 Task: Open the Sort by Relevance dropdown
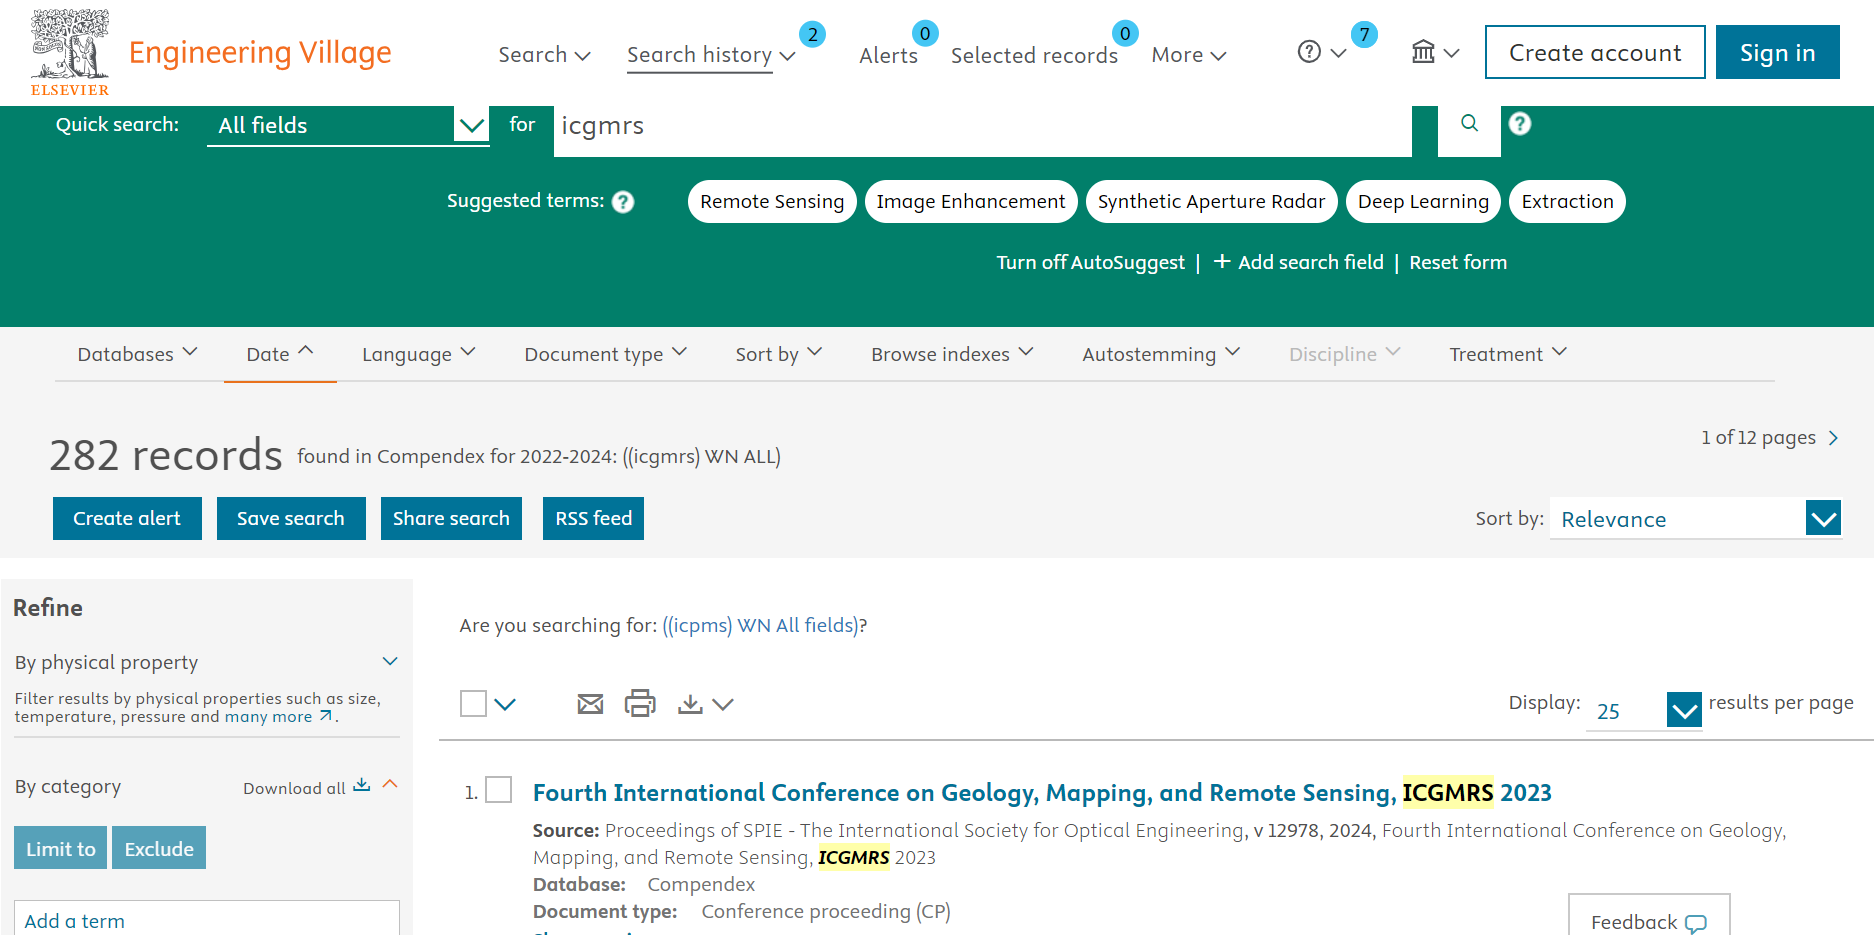coord(1696,519)
